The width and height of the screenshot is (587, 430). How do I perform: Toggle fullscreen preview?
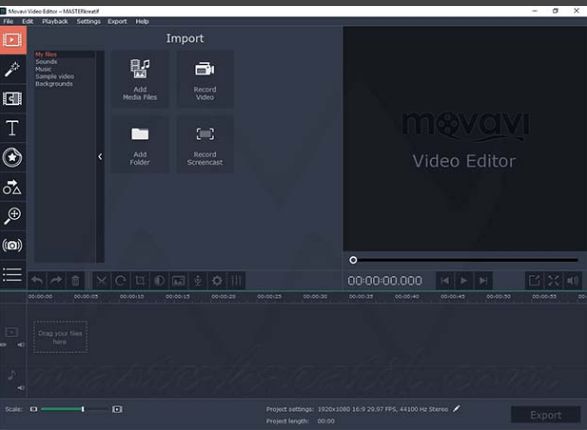(553, 280)
